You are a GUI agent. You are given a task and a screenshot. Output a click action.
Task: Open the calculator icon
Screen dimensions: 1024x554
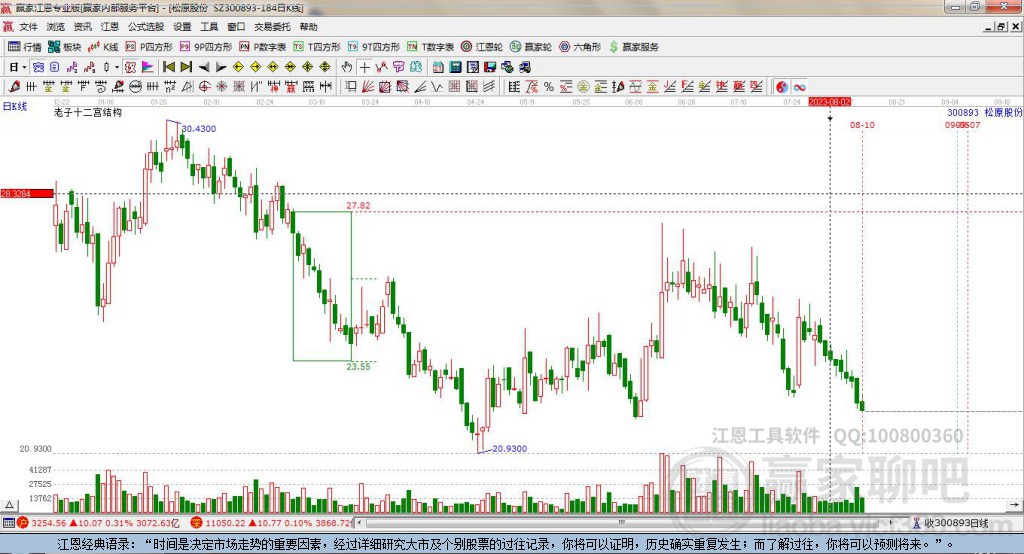coord(456,67)
